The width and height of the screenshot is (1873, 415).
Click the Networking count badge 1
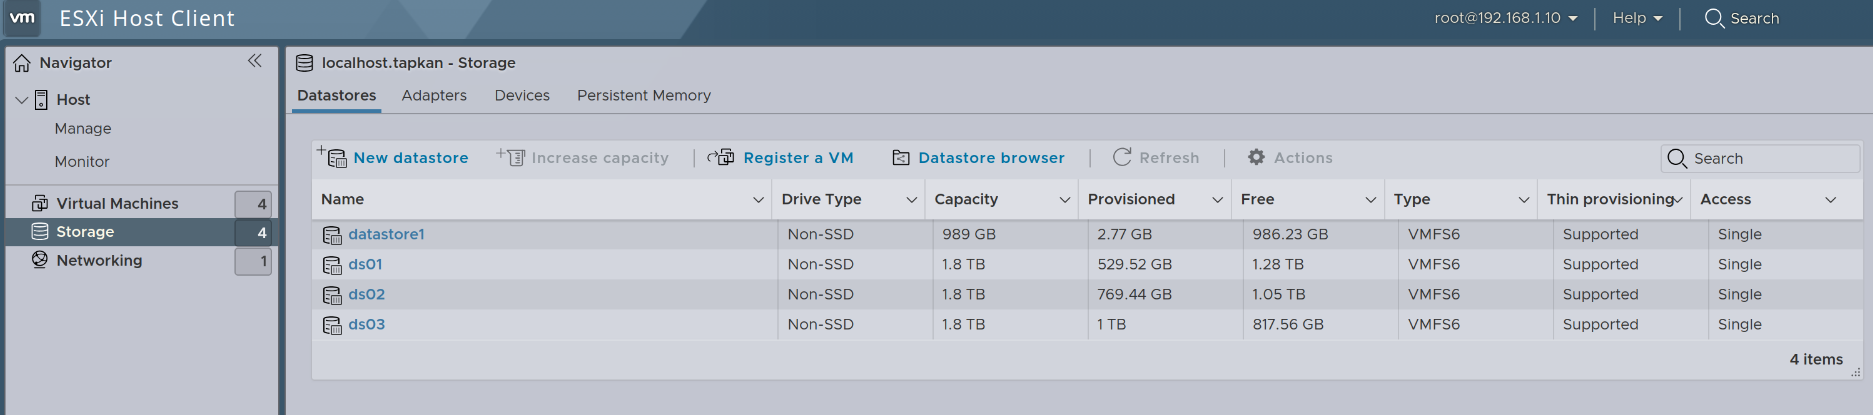pyautogui.click(x=253, y=261)
